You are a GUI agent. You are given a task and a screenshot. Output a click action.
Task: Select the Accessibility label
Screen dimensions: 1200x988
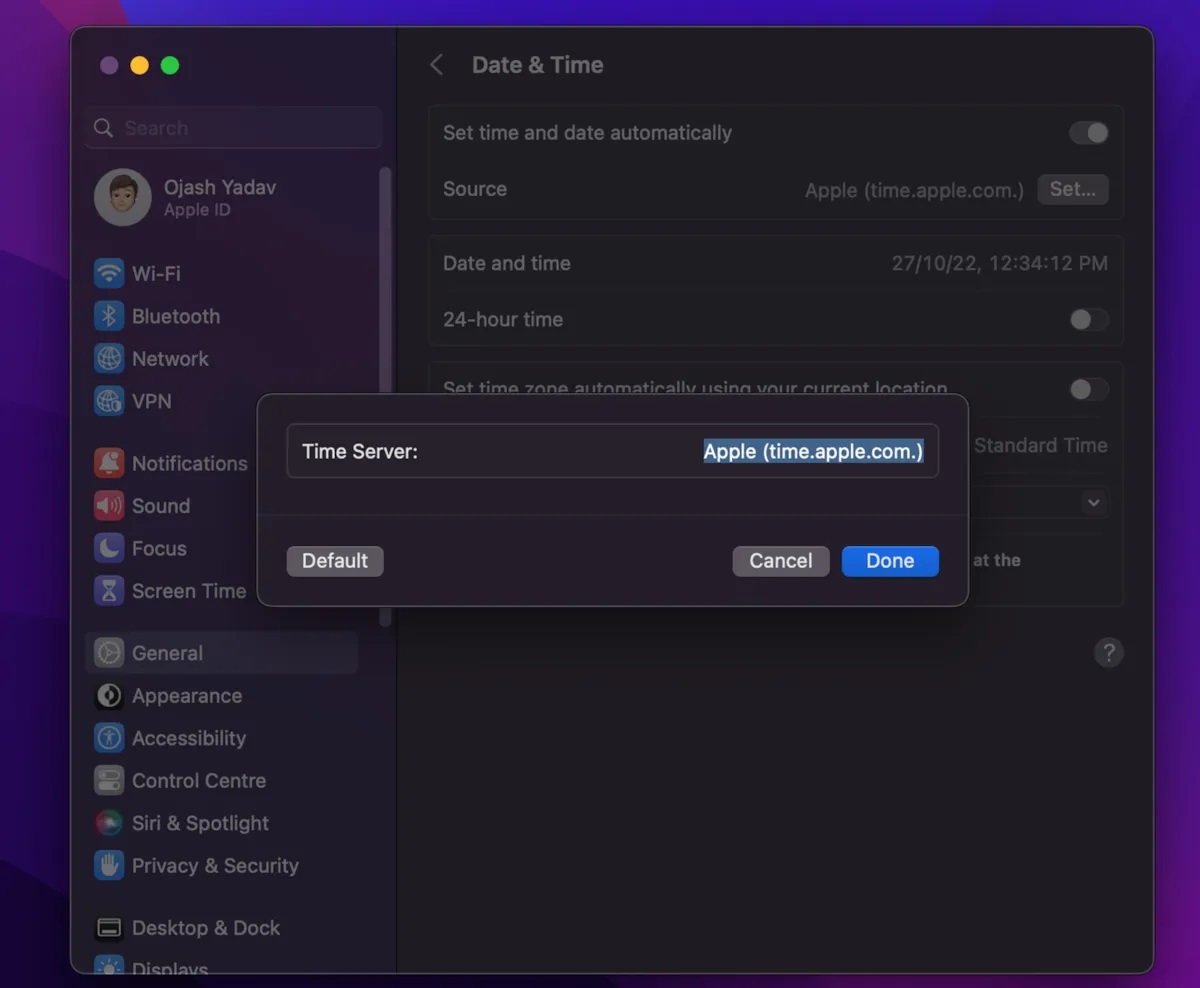click(x=189, y=738)
